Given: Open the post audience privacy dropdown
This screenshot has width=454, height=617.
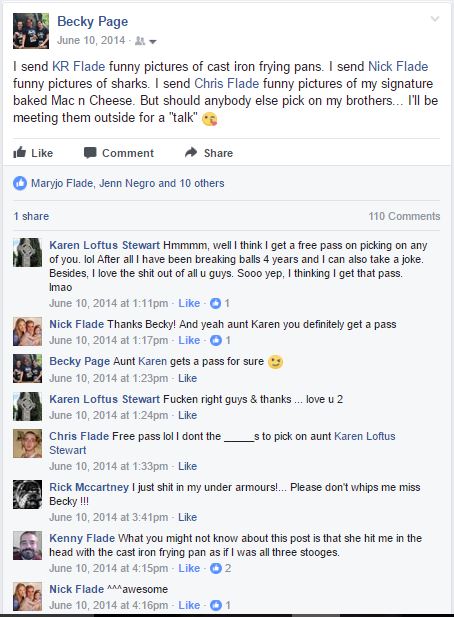Looking at the screenshot, I should (x=146, y=41).
